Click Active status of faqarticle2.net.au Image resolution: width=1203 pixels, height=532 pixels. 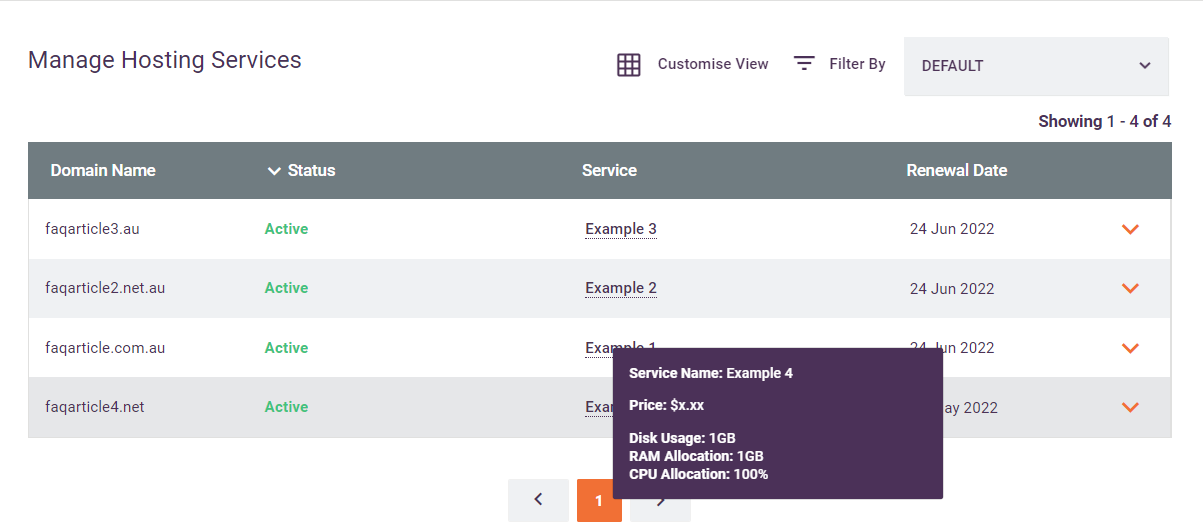(286, 288)
